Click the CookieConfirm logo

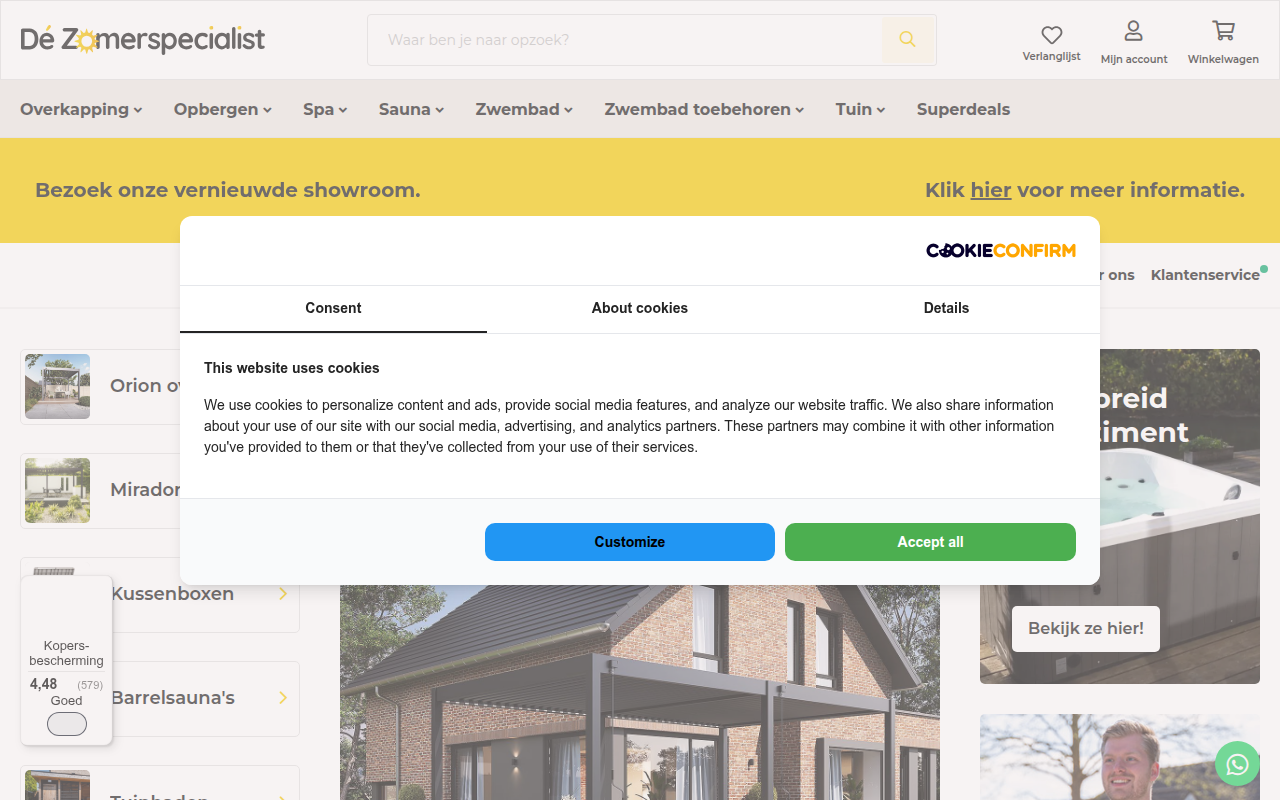coord(1001,250)
